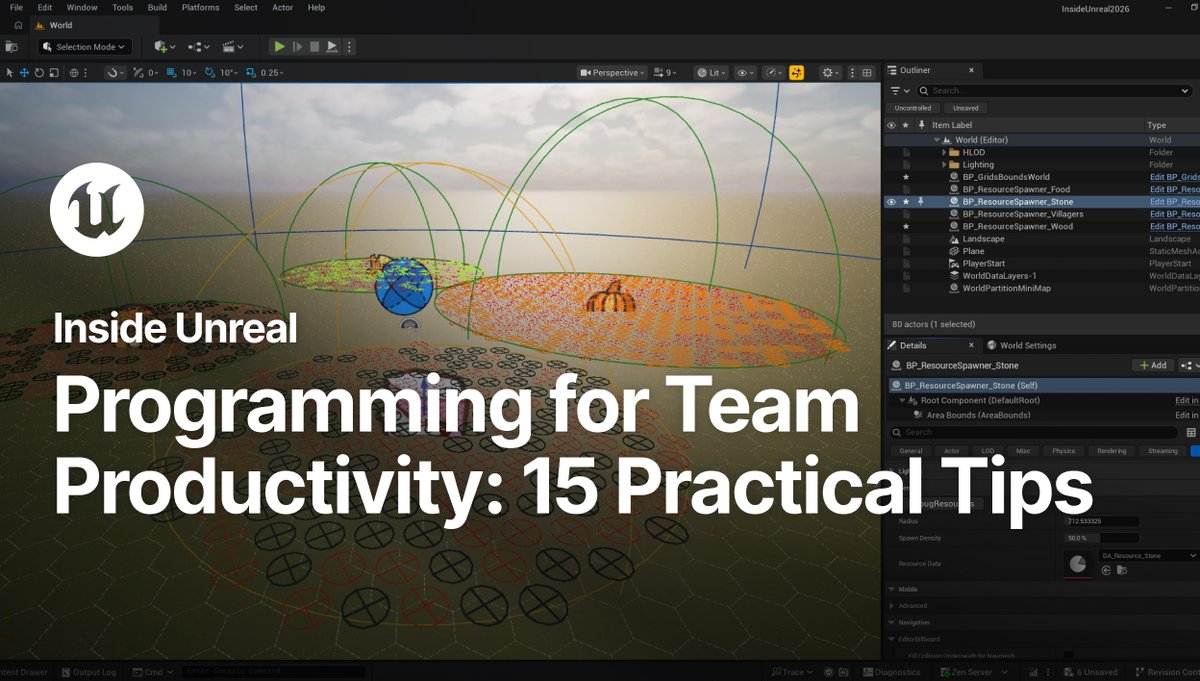Activate the Scale gizmo tool
This screenshot has width=1200, height=681.
coord(54,73)
